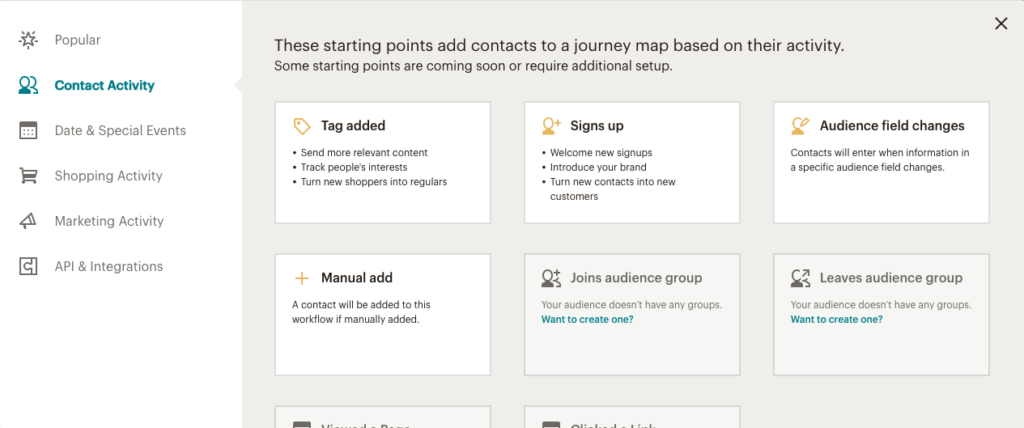The height and width of the screenshot is (428, 1024).
Task: Click the Contact Activity people icon
Action: click(28, 85)
